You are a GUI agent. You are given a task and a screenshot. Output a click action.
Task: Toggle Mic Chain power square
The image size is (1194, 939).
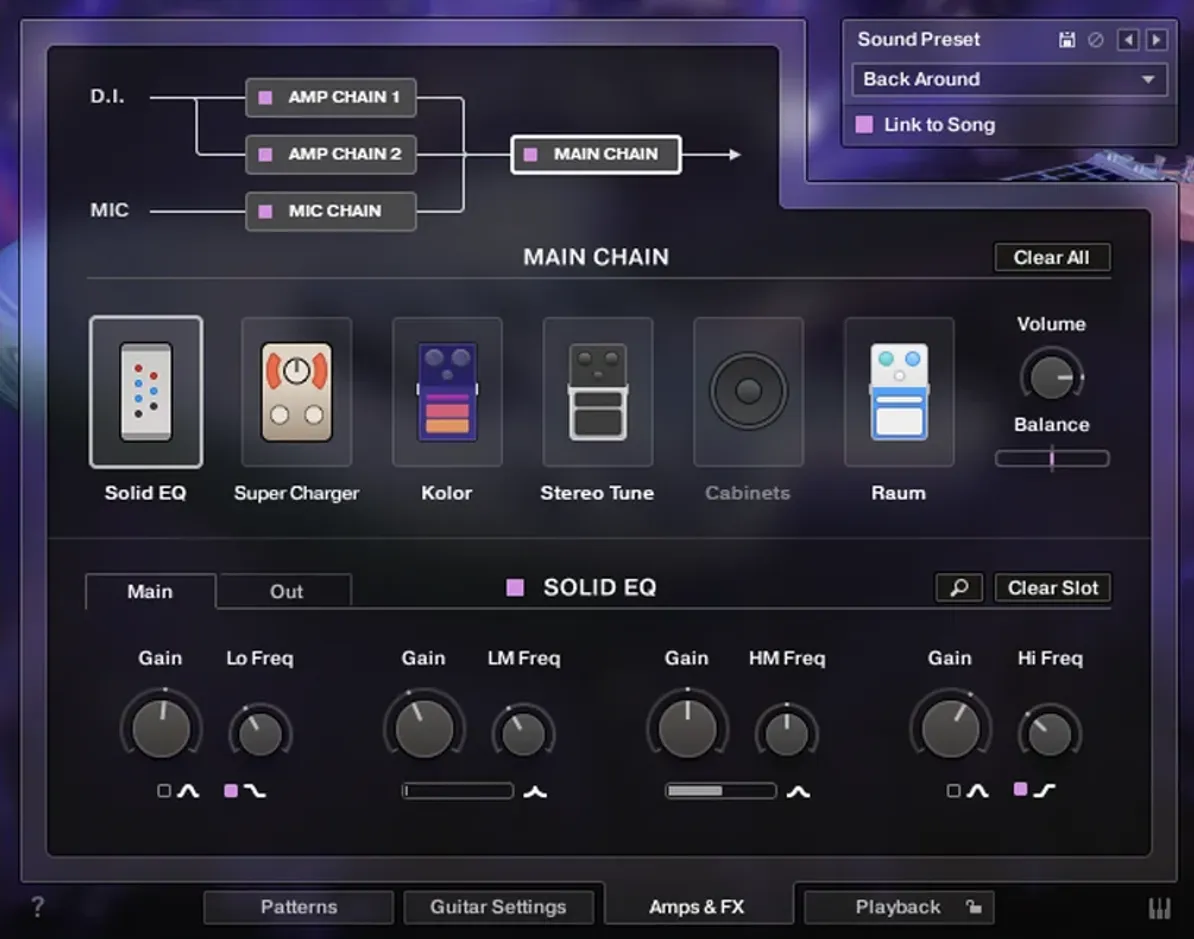coord(265,212)
